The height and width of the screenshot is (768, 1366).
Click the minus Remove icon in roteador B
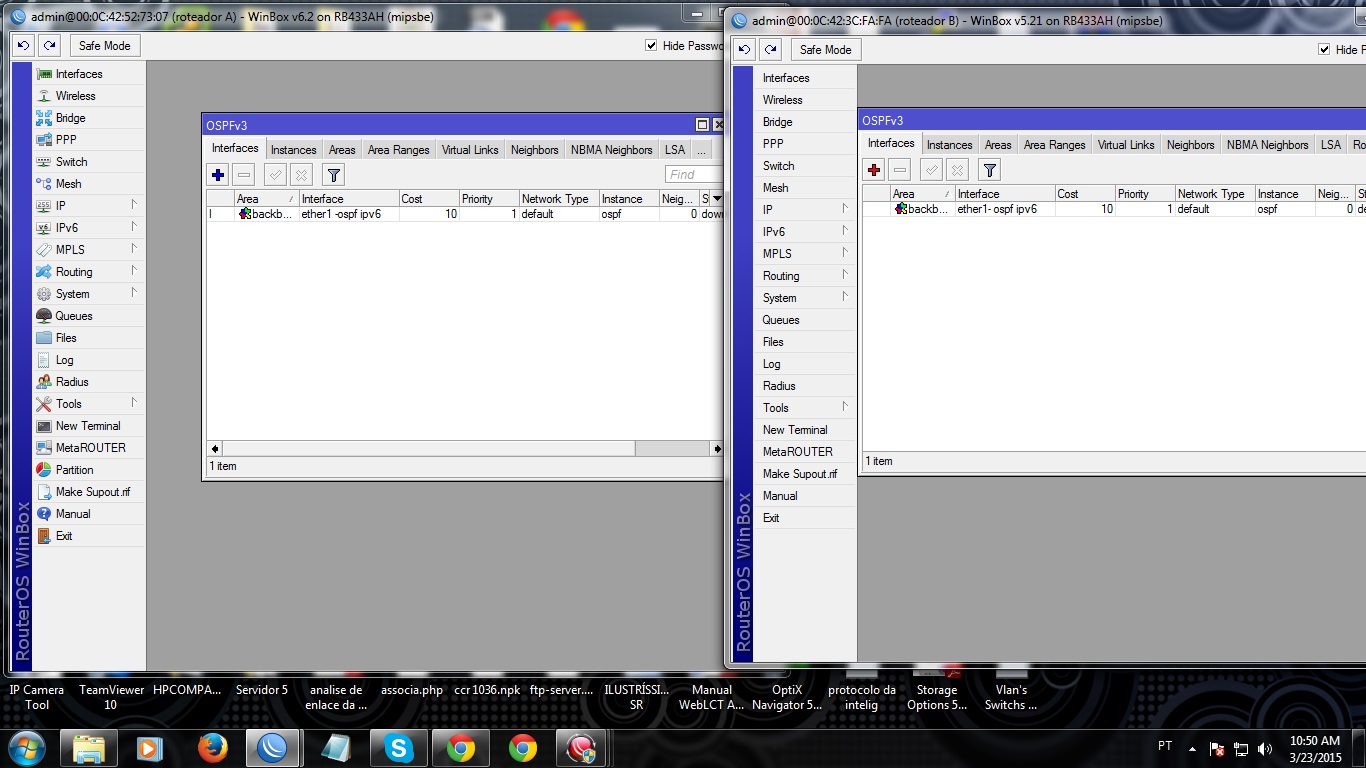click(900, 170)
